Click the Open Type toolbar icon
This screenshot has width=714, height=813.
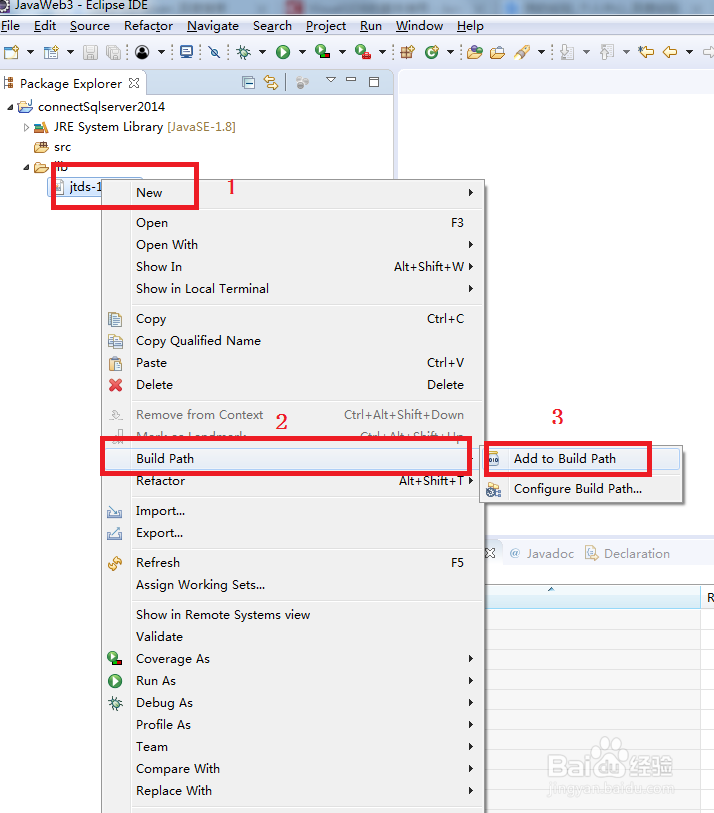(x=474, y=52)
